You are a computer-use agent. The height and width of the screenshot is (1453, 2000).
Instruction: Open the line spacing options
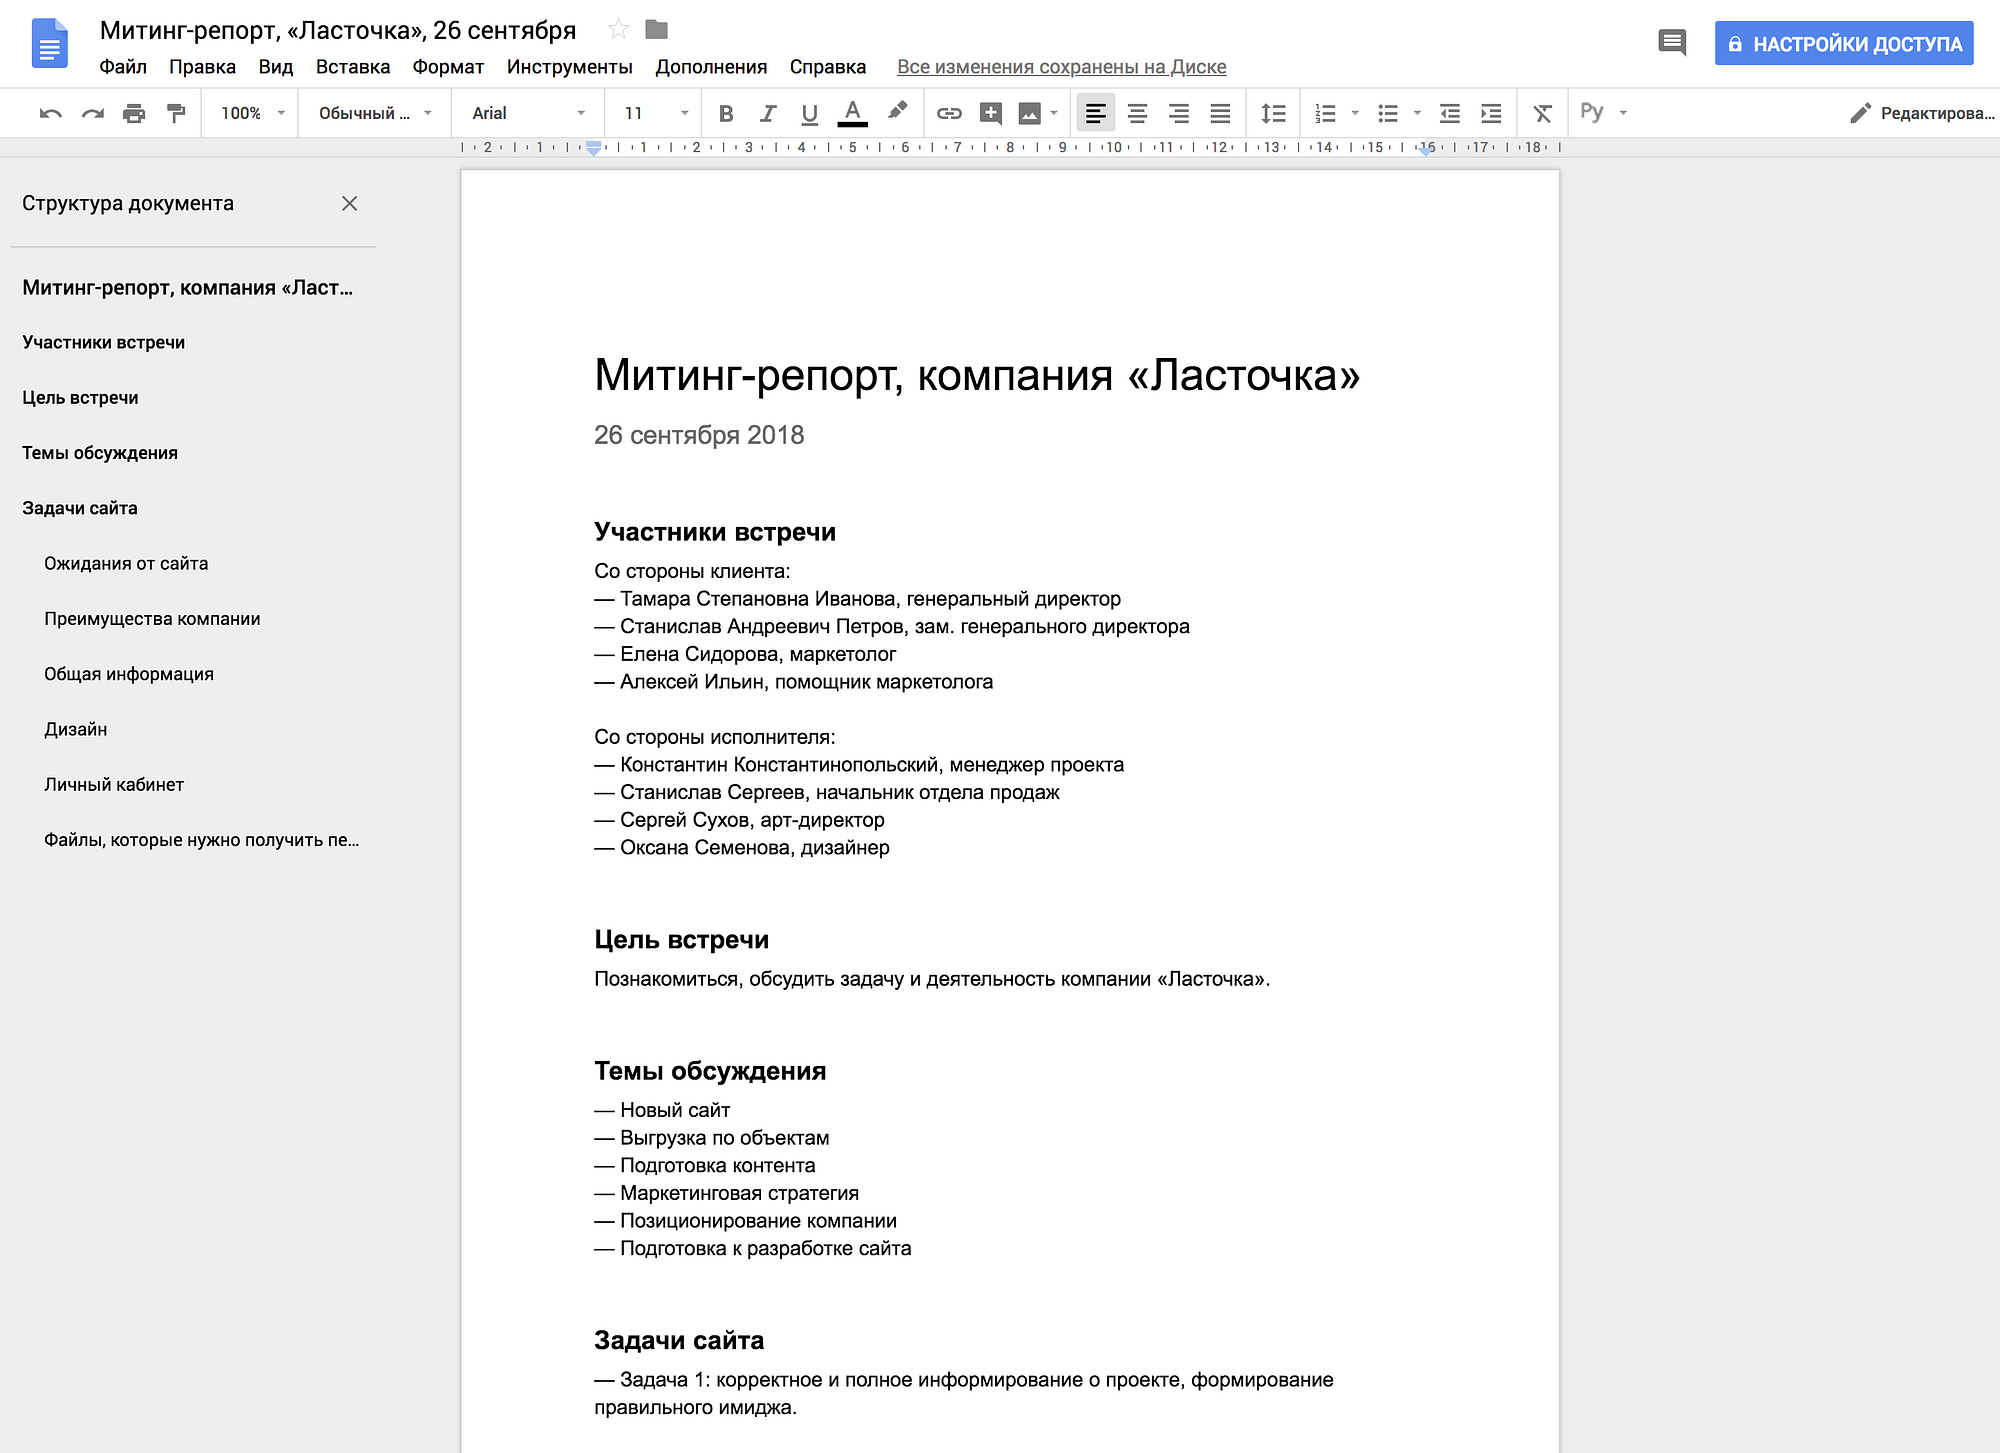pyautogui.click(x=1273, y=114)
